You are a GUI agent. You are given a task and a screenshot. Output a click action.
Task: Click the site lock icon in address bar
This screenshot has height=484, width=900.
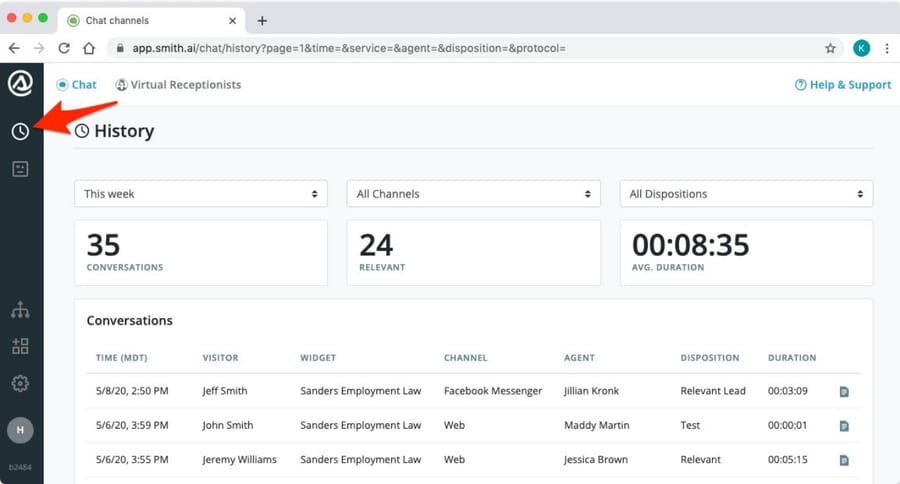tap(120, 48)
